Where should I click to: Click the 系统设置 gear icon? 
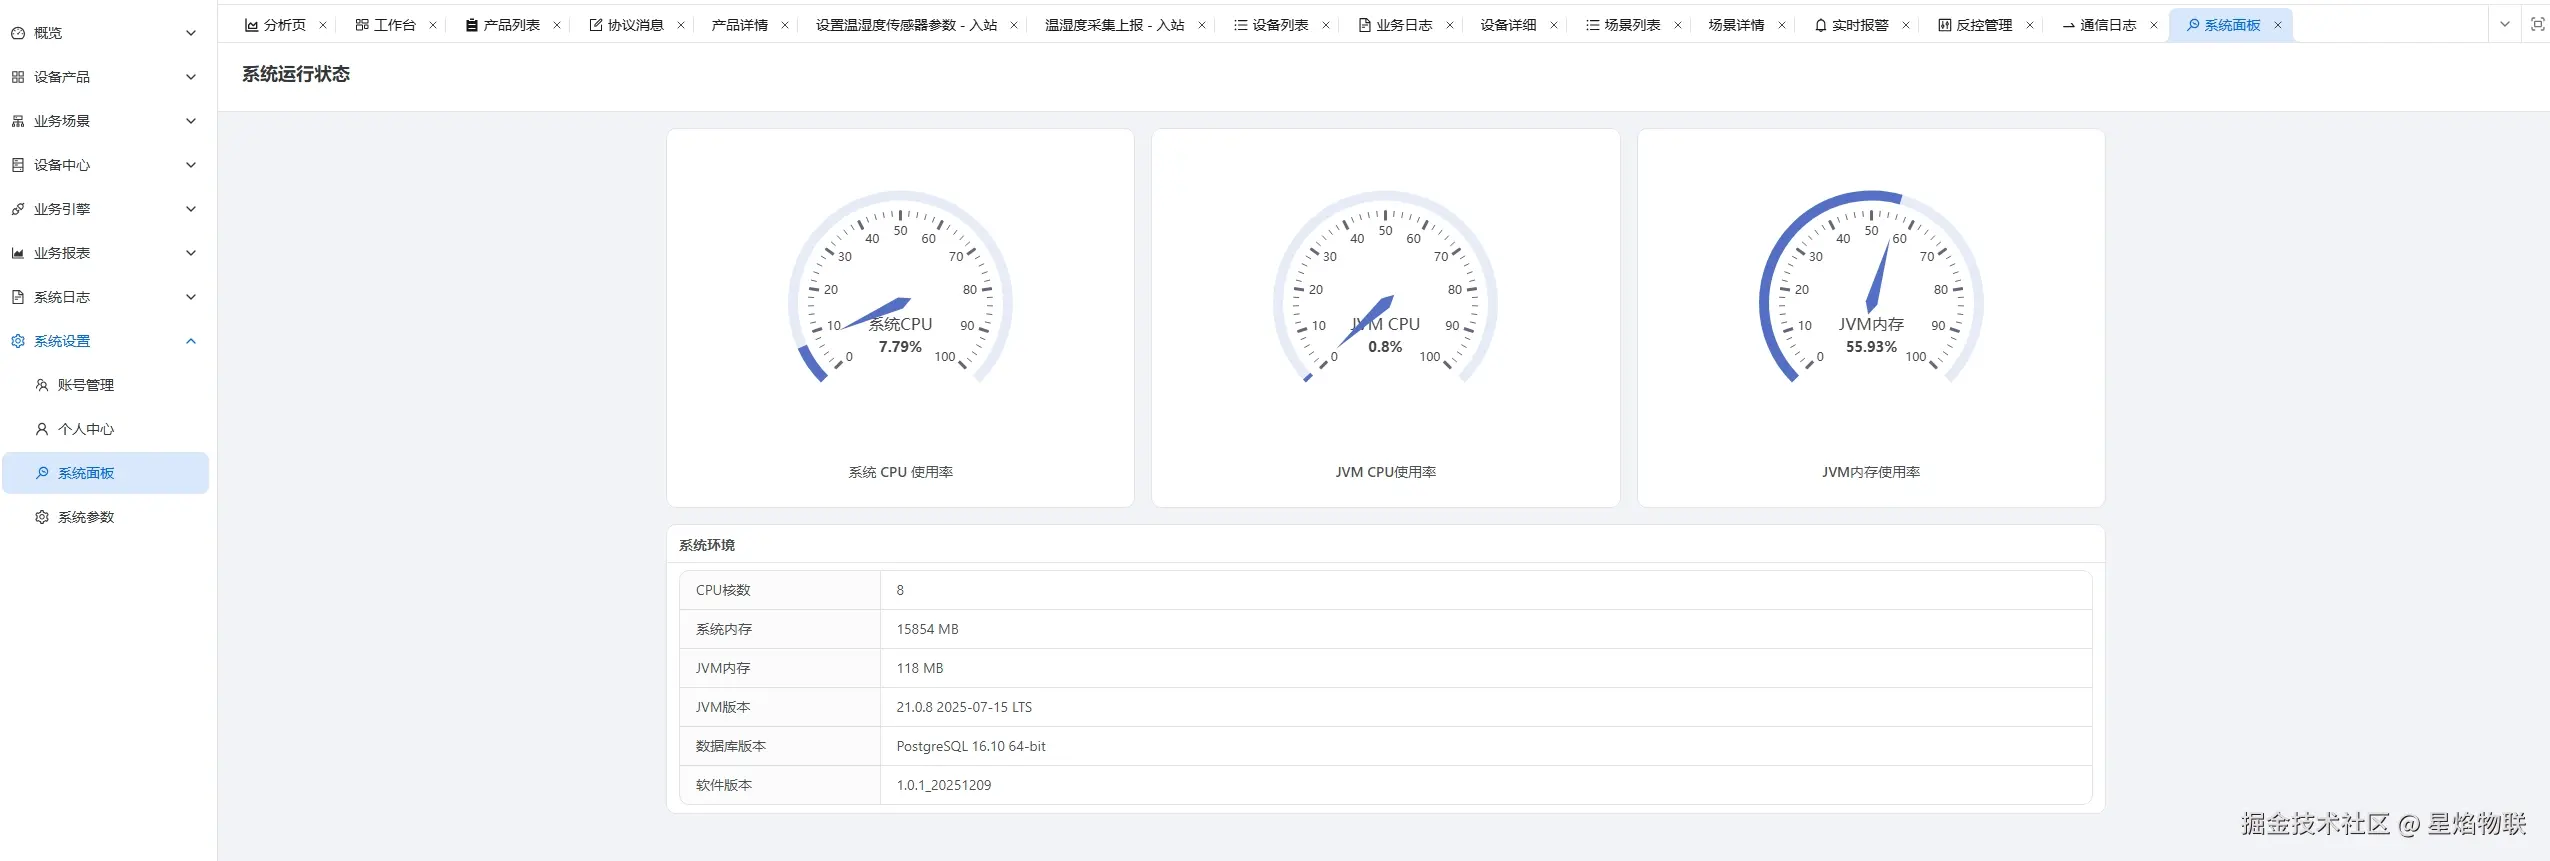[18, 341]
